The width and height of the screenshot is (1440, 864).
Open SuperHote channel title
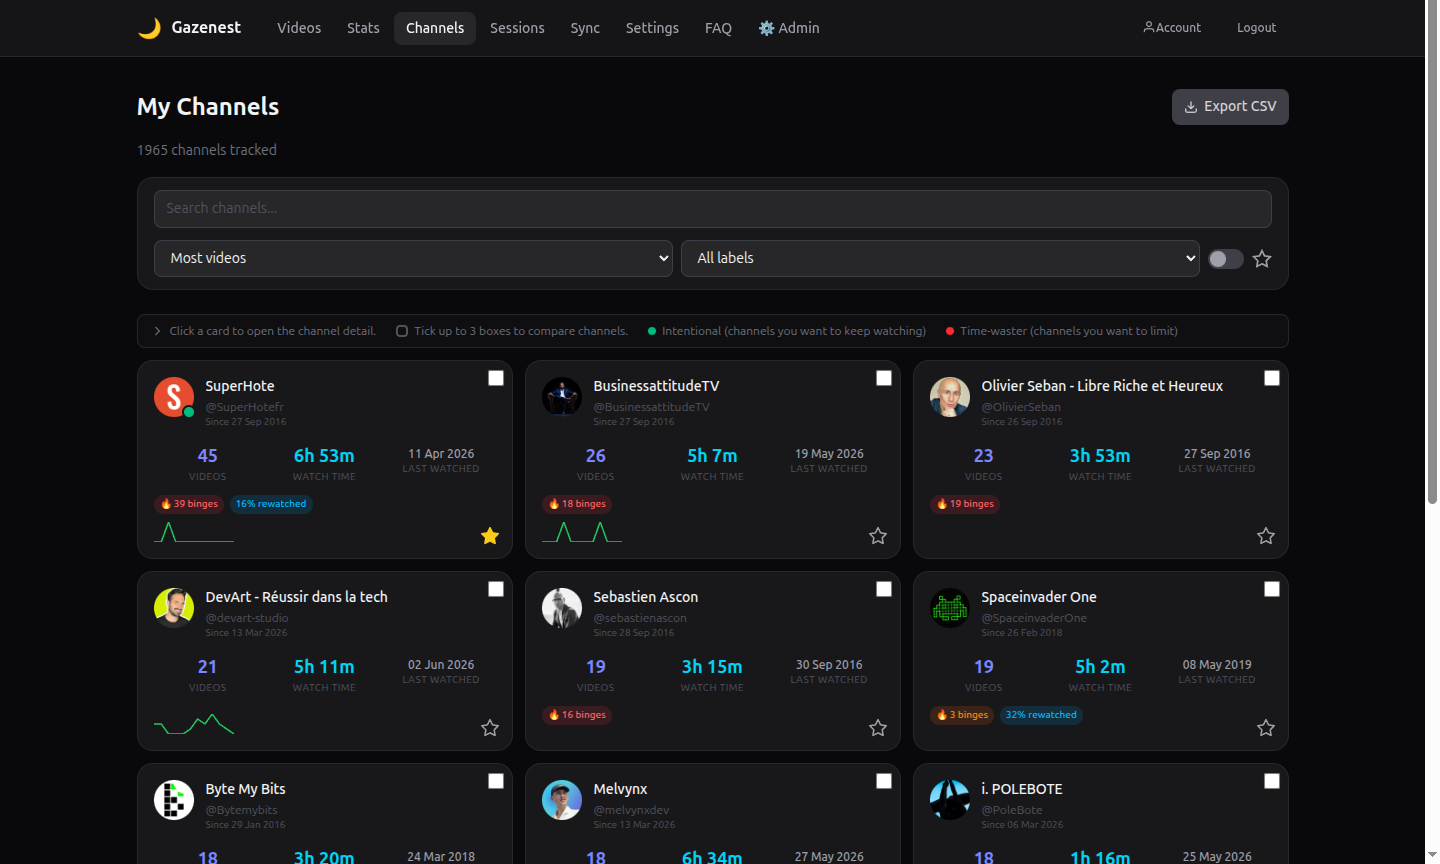coord(240,386)
